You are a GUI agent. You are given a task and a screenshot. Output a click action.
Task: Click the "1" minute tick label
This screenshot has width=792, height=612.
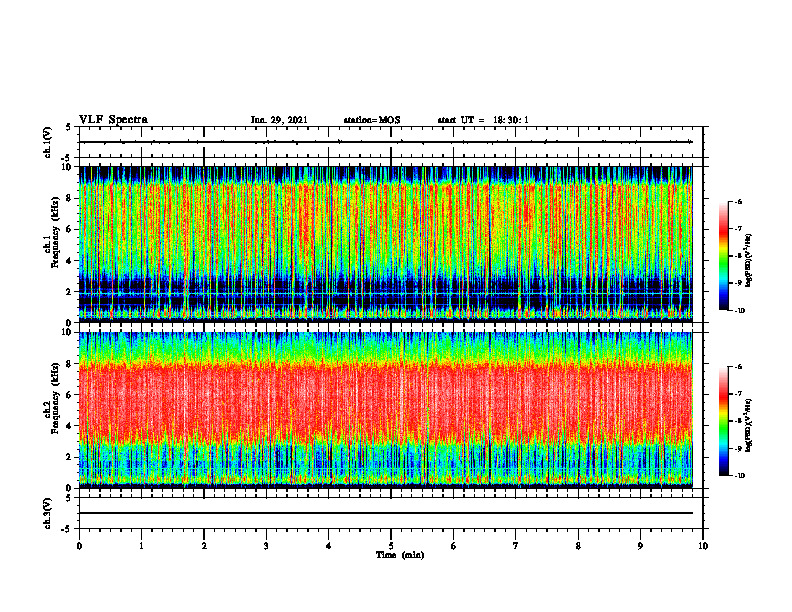142,546
